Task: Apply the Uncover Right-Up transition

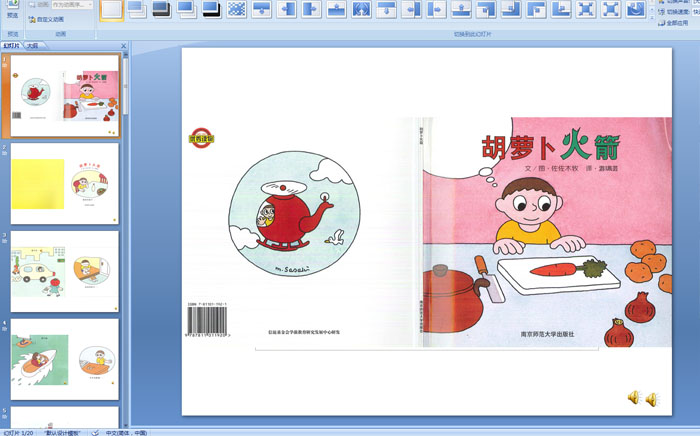Action: click(562, 9)
